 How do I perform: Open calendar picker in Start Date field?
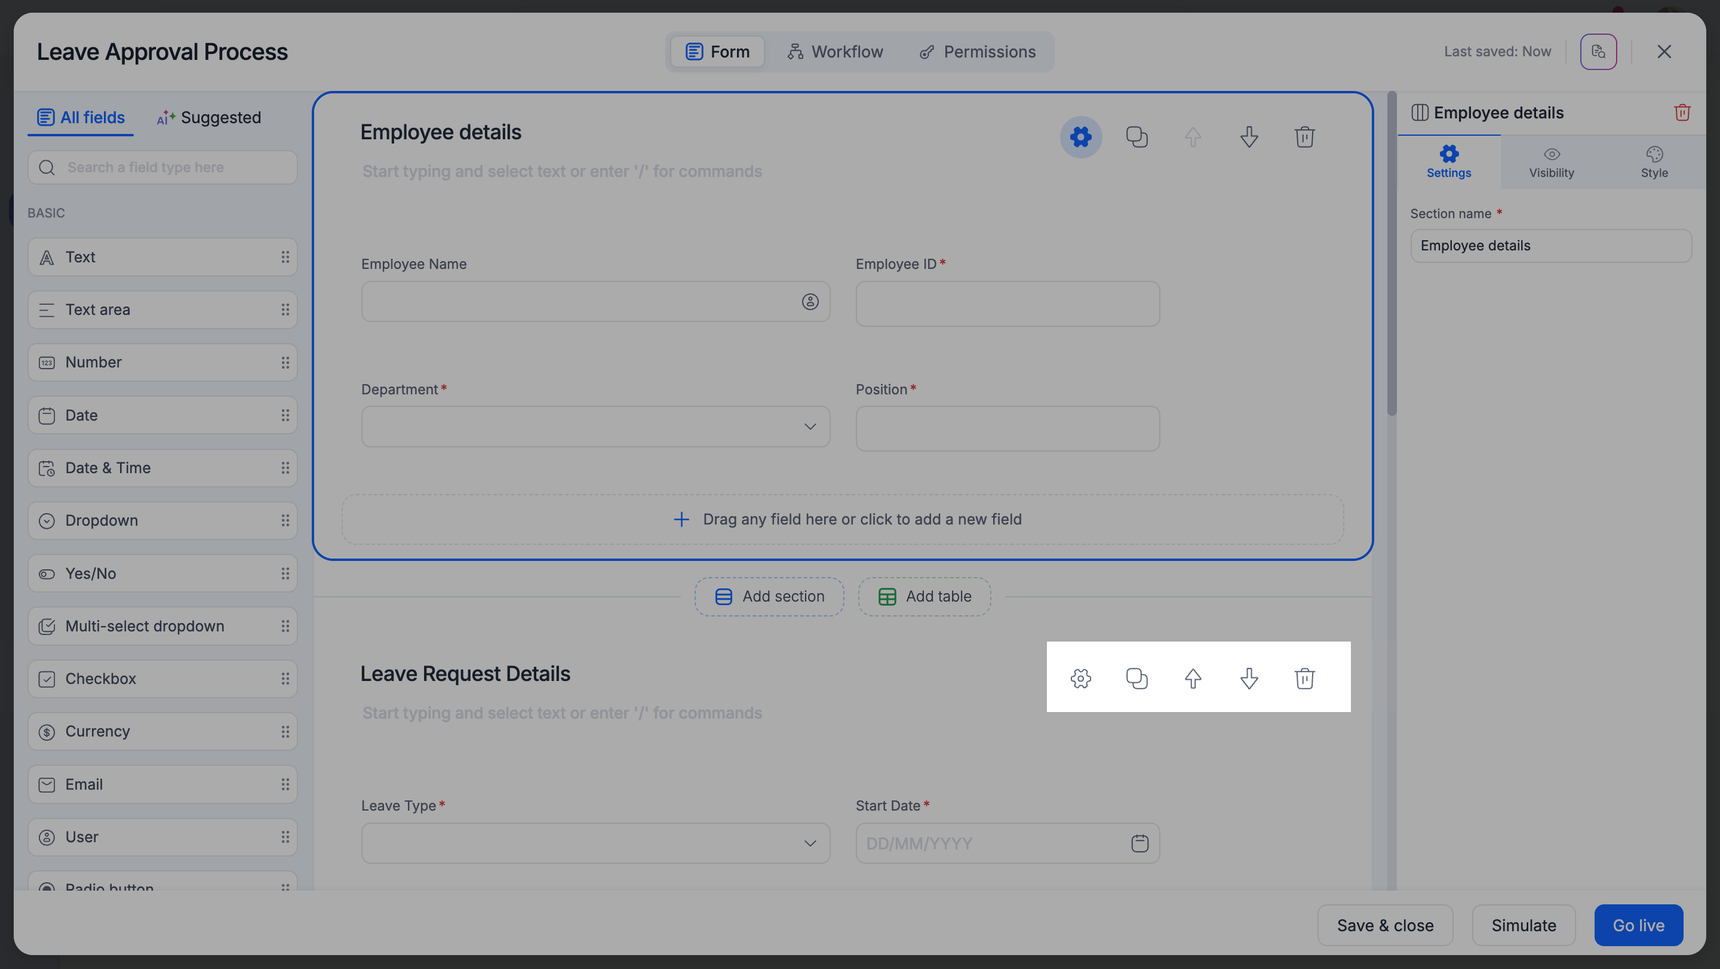coord(1139,843)
